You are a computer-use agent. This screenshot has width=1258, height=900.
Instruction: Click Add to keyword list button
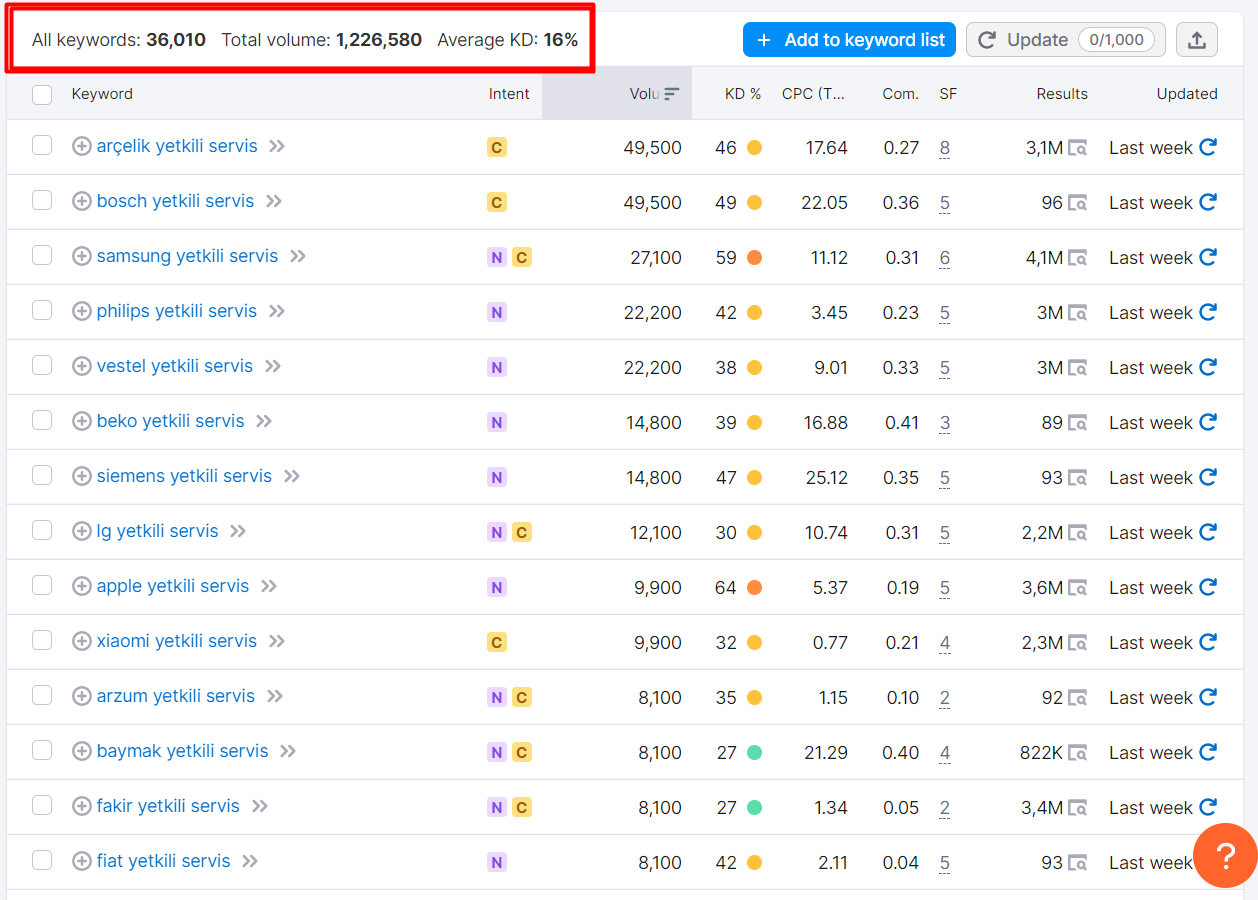pos(850,40)
